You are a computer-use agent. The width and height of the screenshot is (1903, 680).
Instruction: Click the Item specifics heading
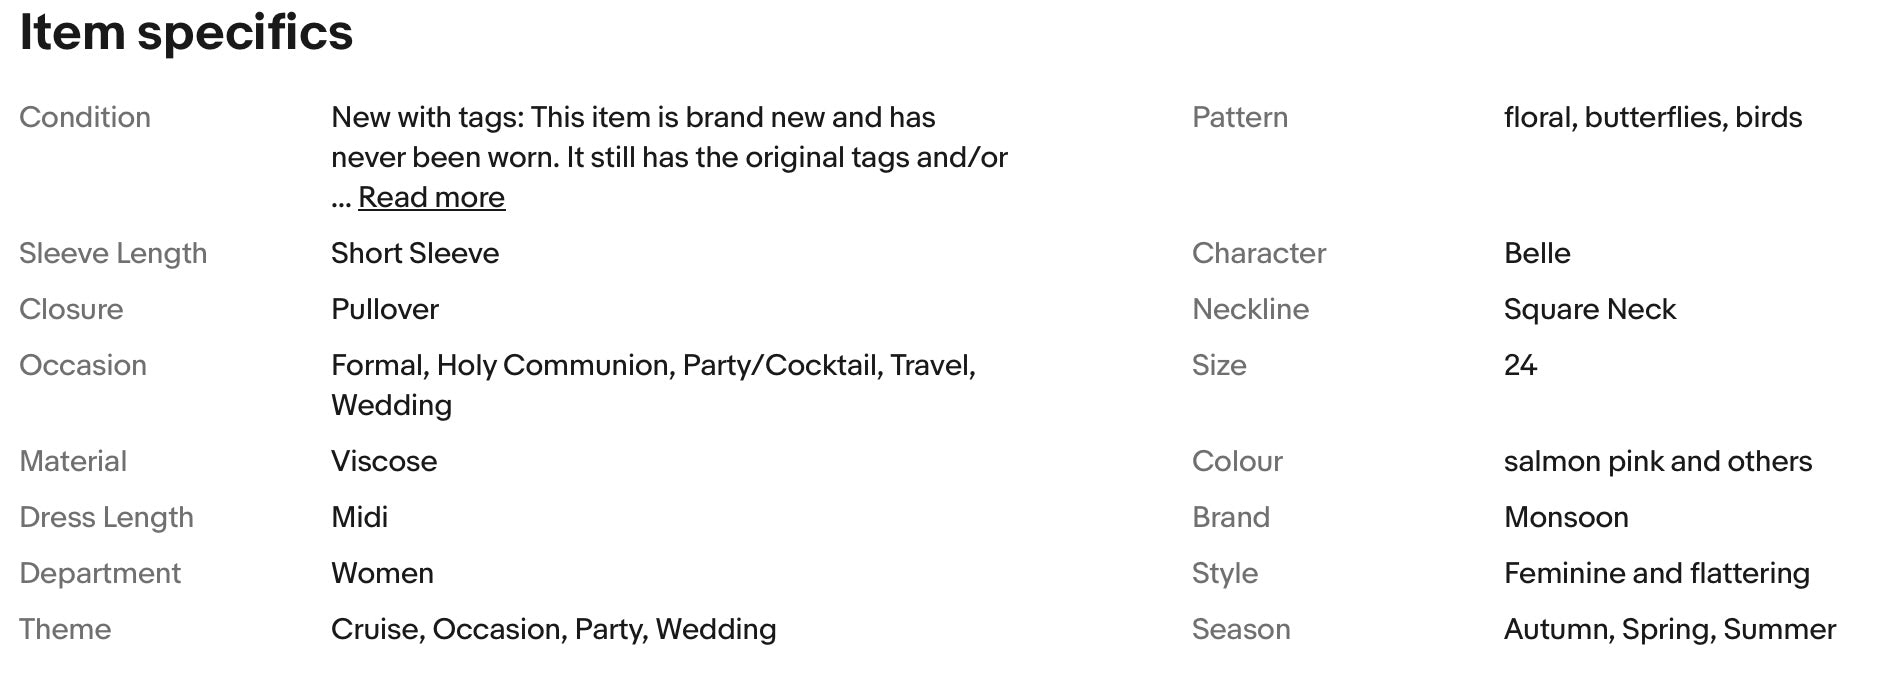[x=186, y=32]
